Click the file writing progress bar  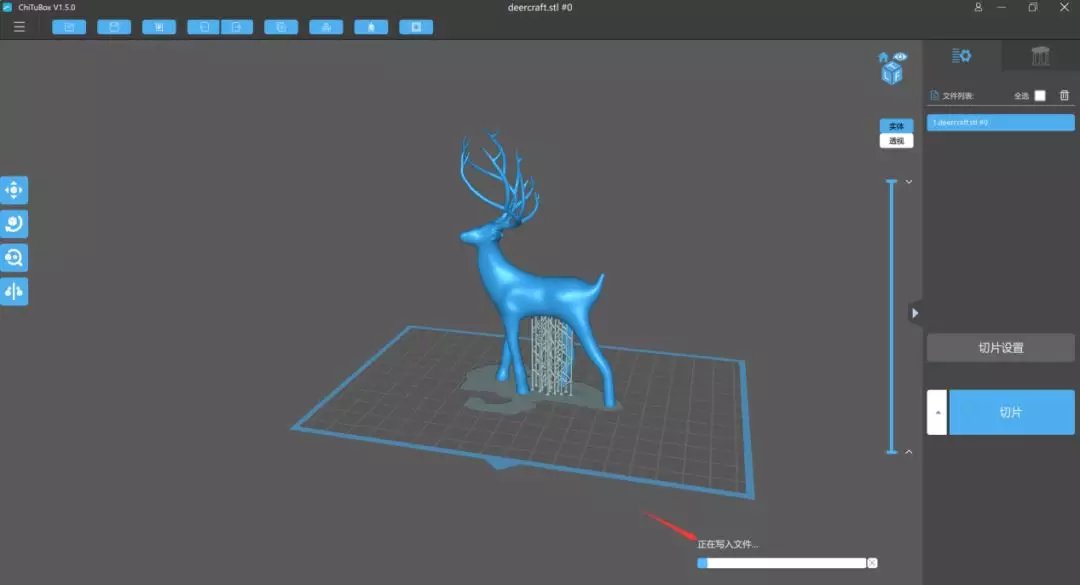[x=781, y=563]
